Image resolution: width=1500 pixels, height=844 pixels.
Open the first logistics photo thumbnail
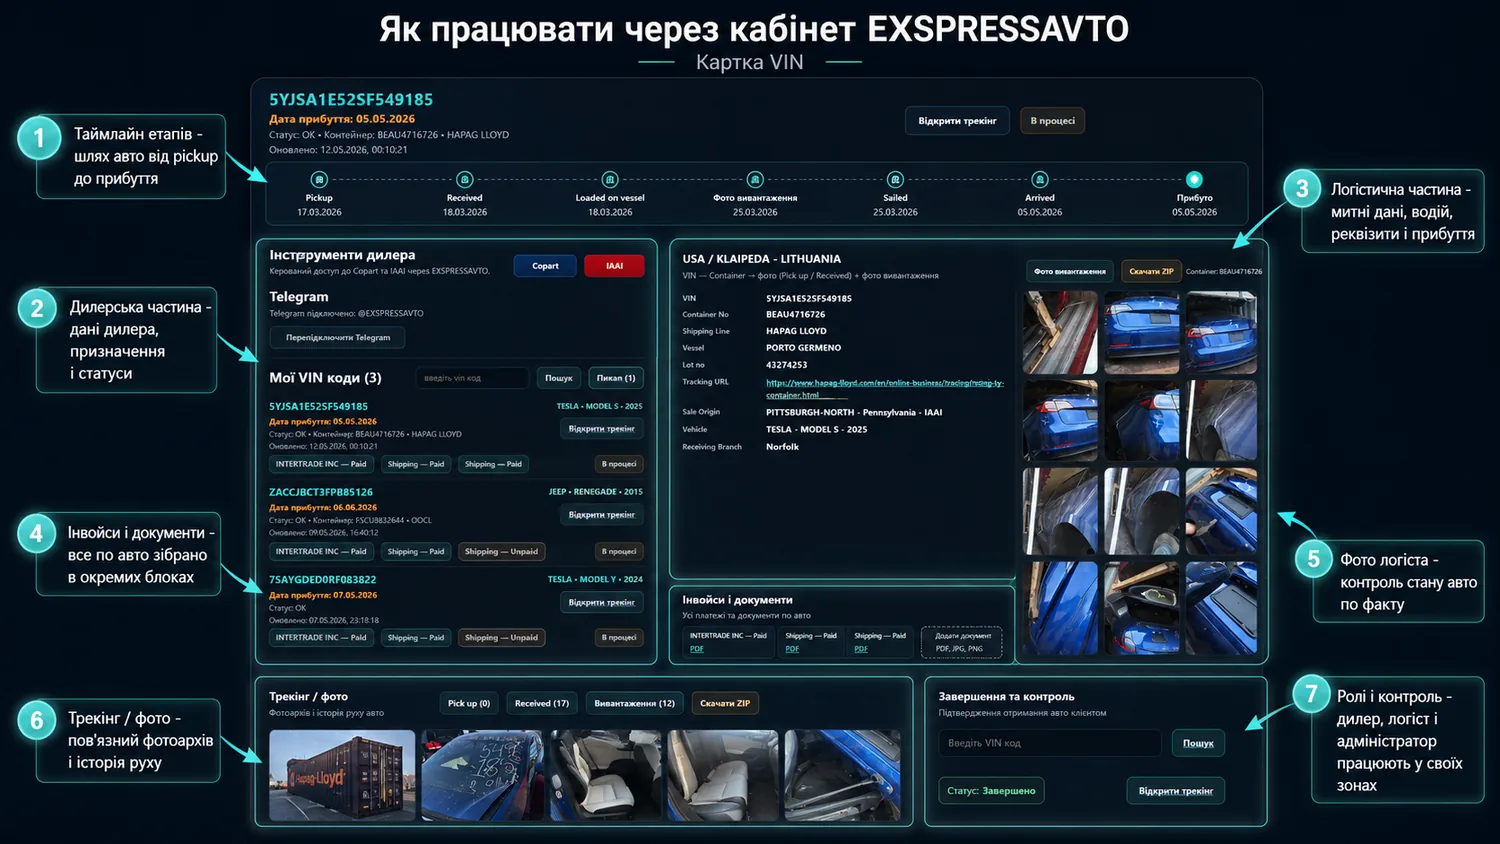(x=1060, y=333)
